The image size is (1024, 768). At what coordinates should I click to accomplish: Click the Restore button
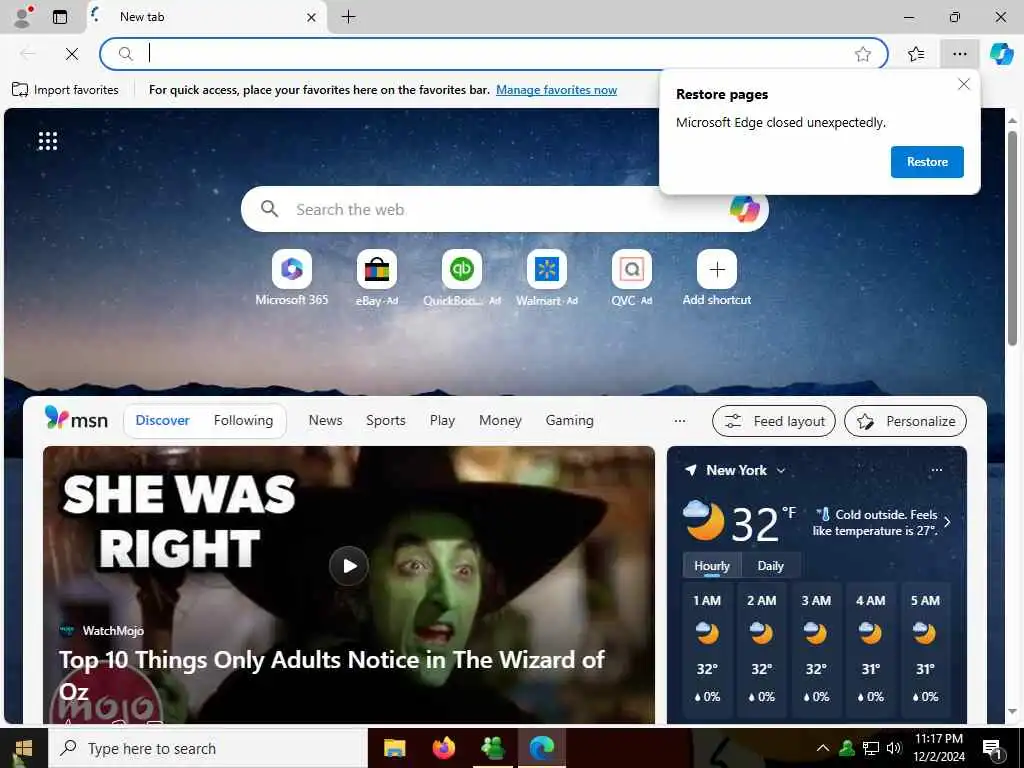[x=927, y=162]
